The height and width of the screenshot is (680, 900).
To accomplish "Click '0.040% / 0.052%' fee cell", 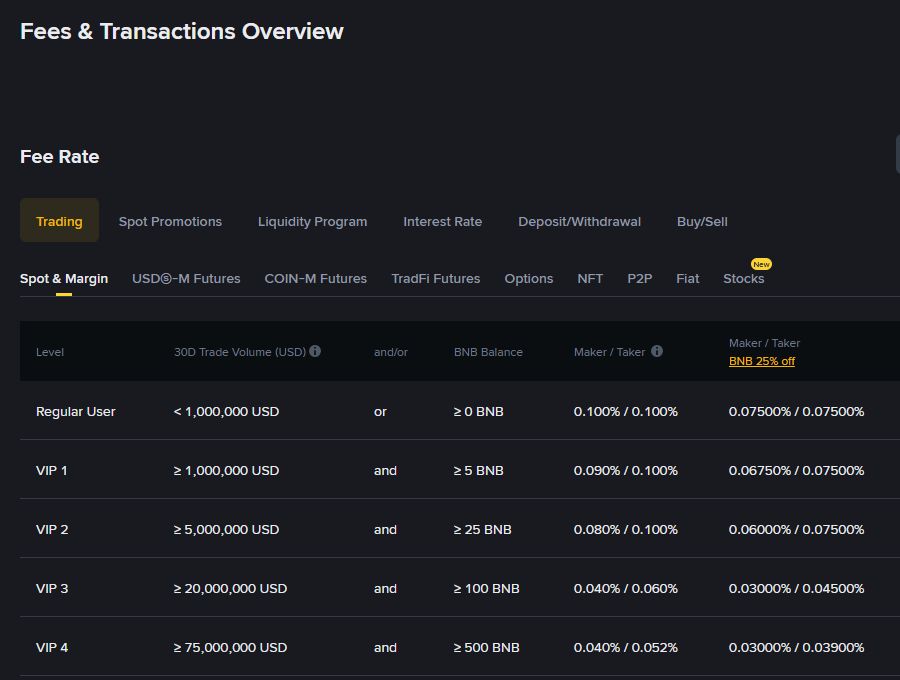I will 626,648.
